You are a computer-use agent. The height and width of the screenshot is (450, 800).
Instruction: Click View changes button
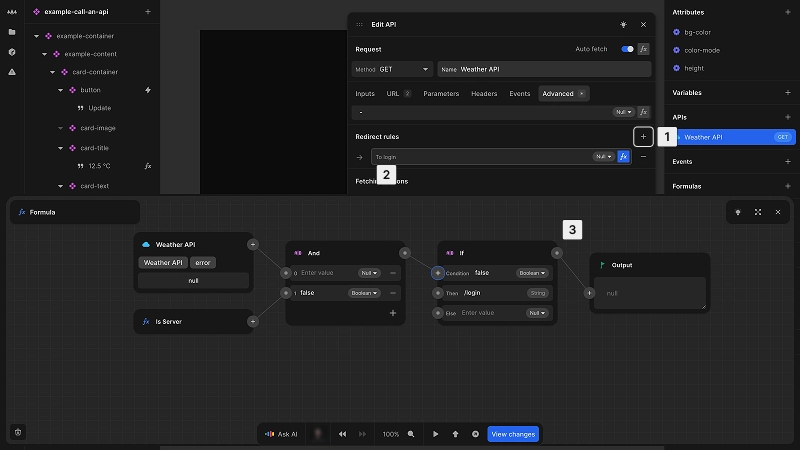(513, 434)
